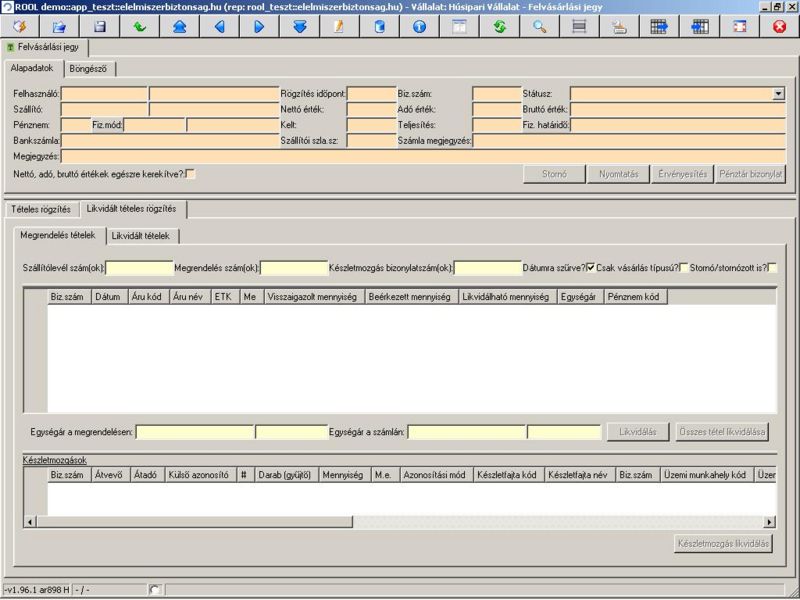Click the blue info circle icon

419,26
